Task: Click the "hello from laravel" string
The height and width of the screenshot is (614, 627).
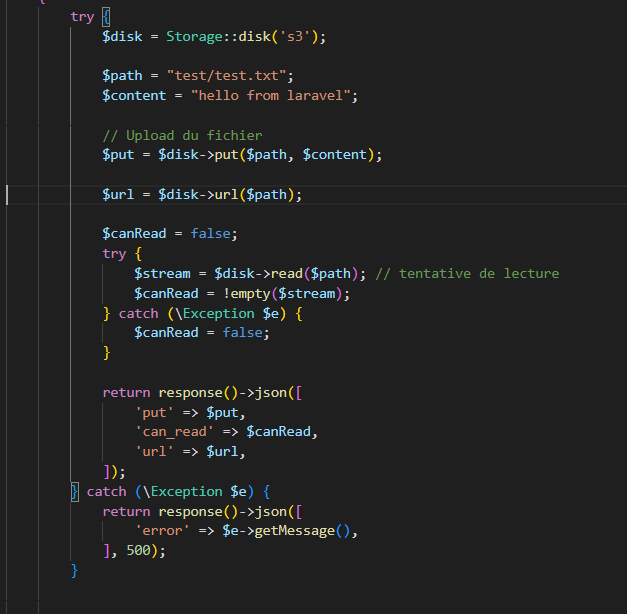Action: (274, 95)
